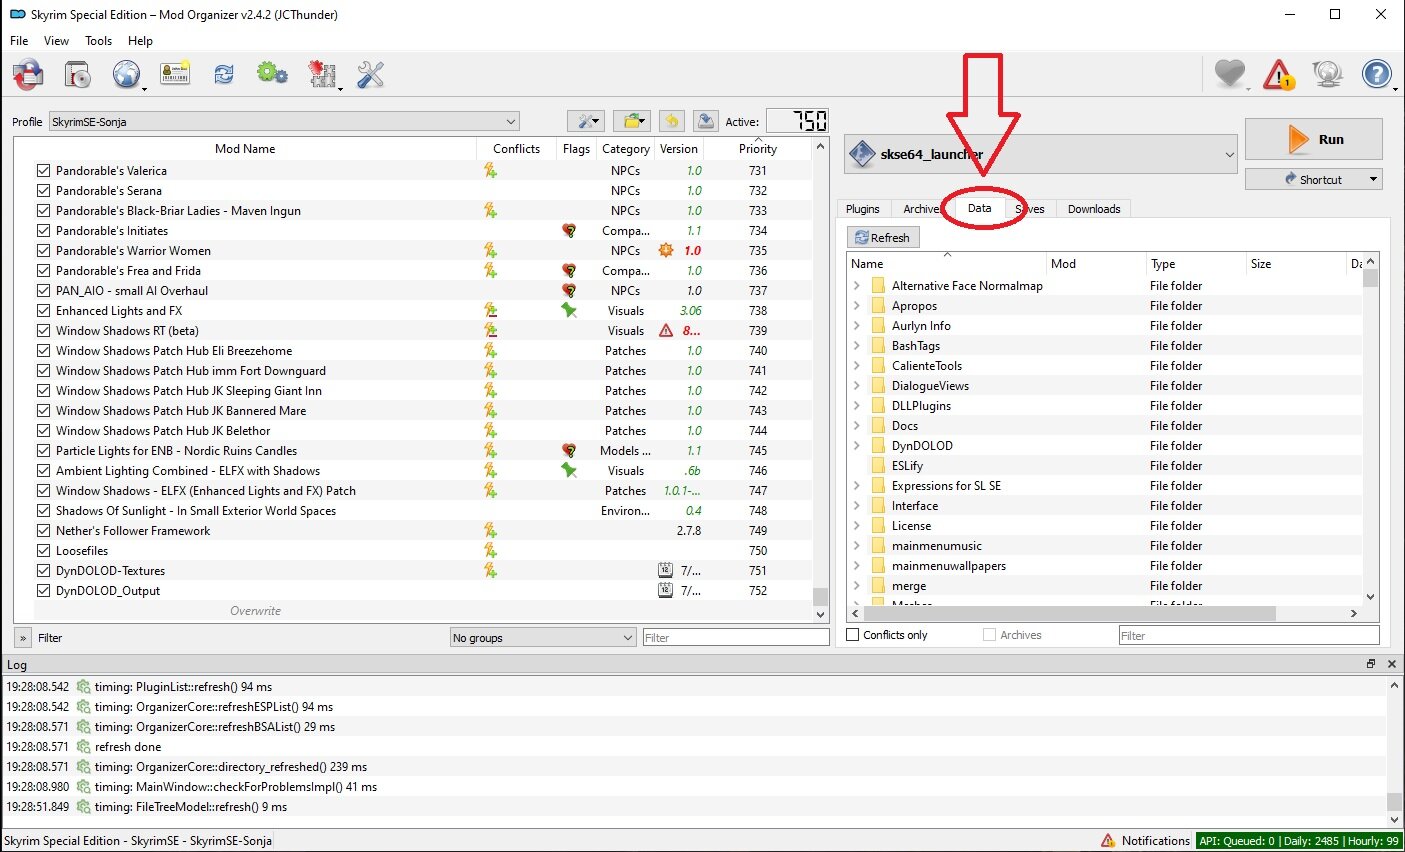1405x852 pixels.
Task: Click the Nexus globe toolbar icon
Action: coord(126,74)
